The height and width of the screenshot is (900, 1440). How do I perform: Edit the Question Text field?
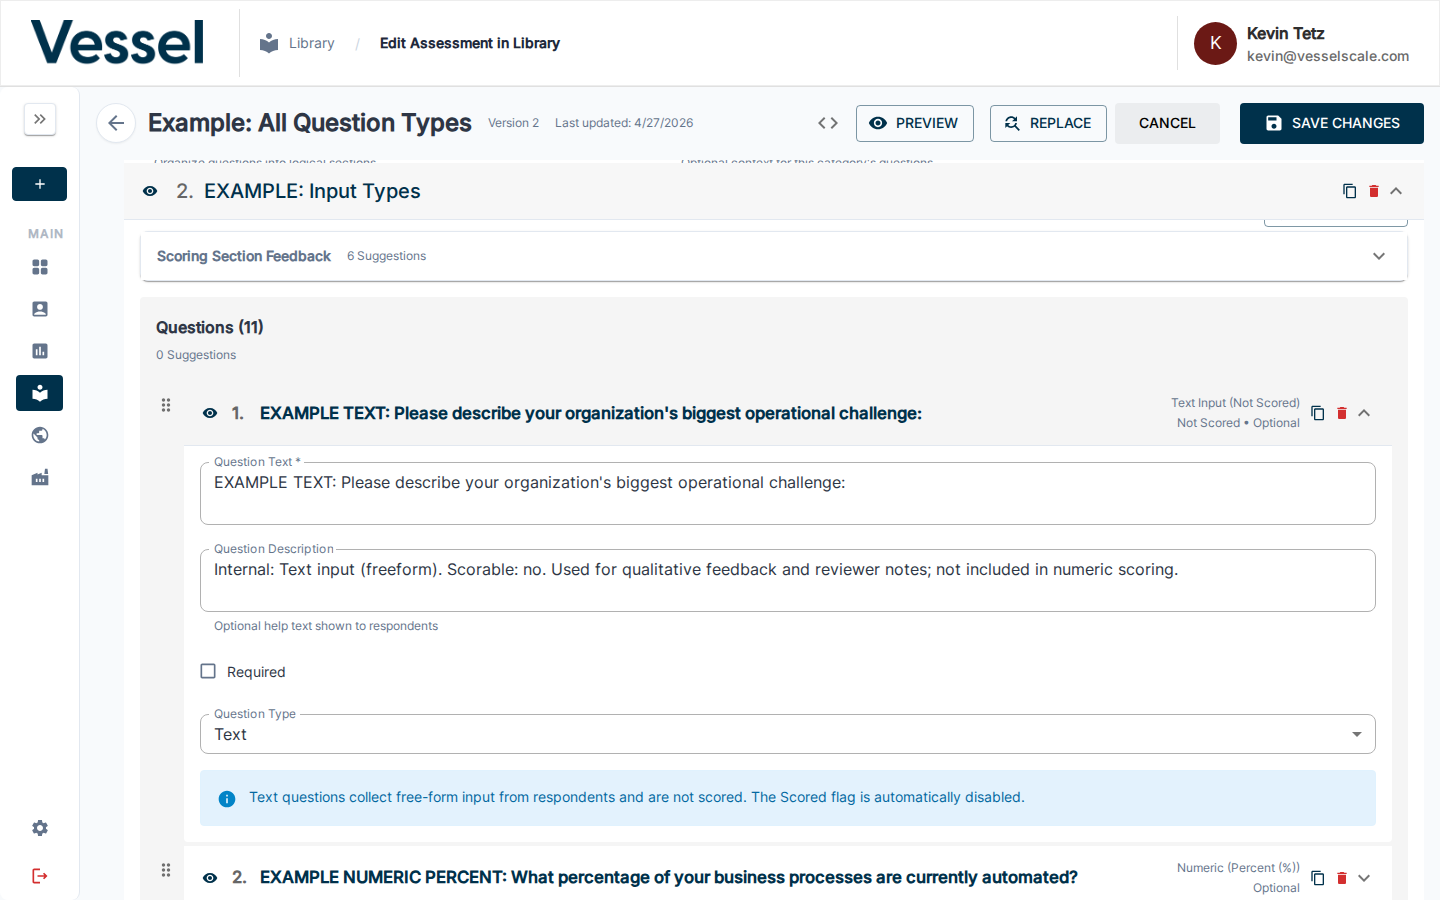click(788, 493)
